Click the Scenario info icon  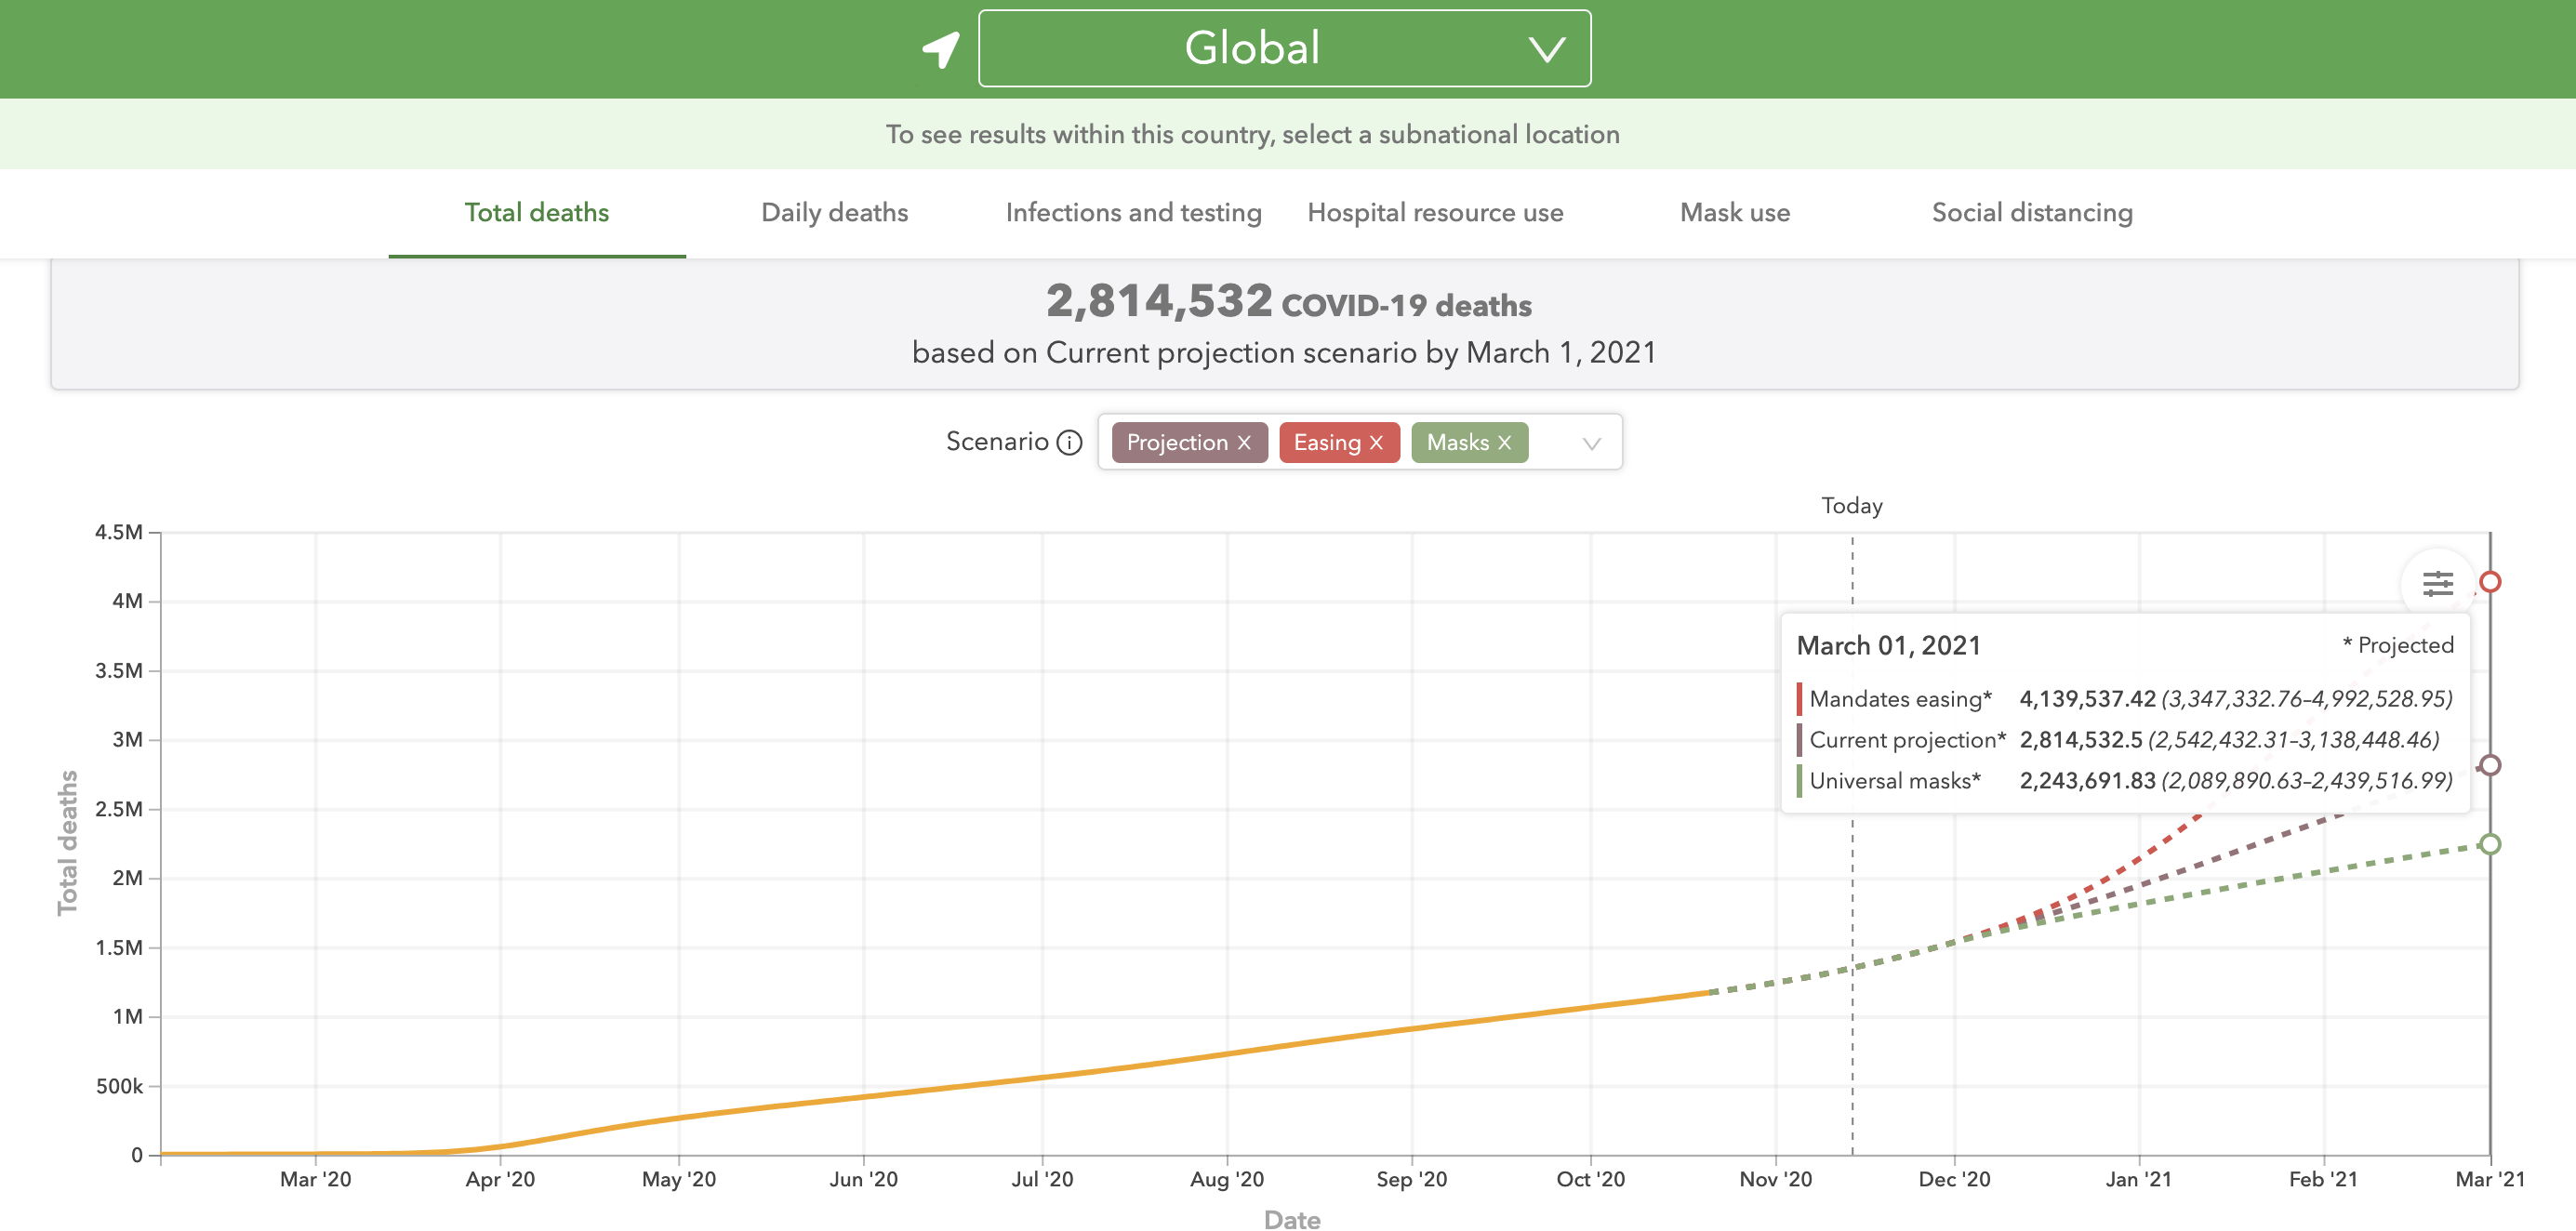(1069, 442)
